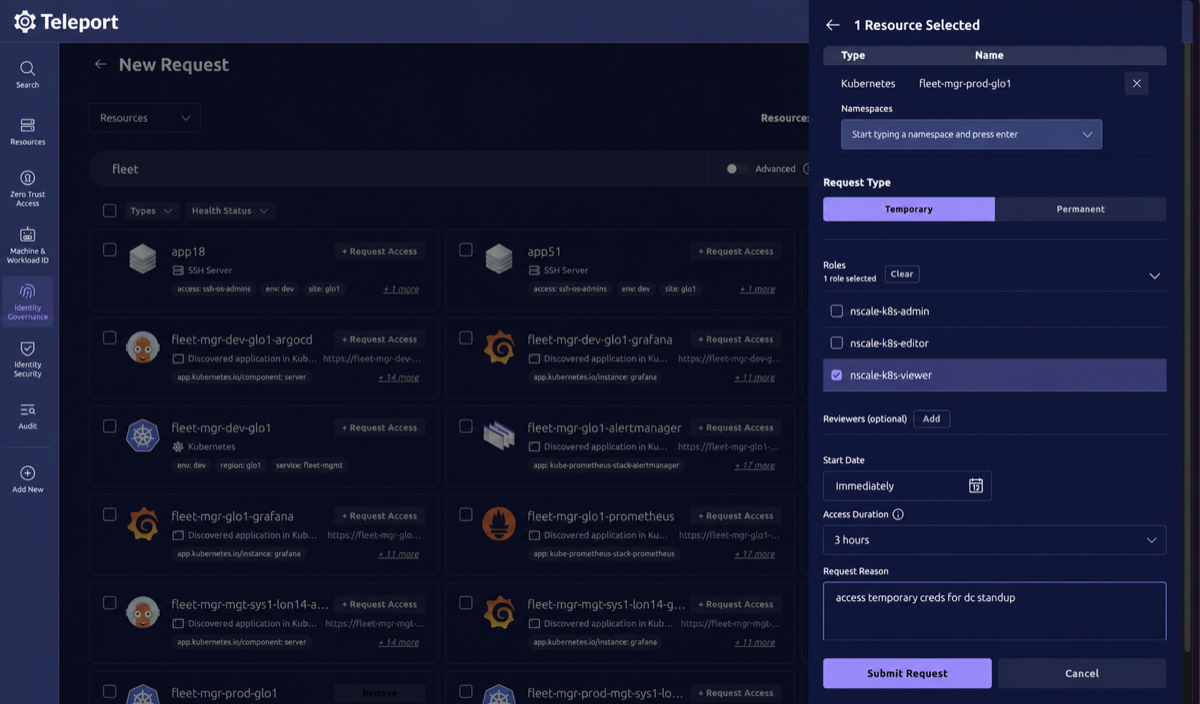Select the Temporary request type
This screenshot has width=1200, height=704.
point(909,209)
